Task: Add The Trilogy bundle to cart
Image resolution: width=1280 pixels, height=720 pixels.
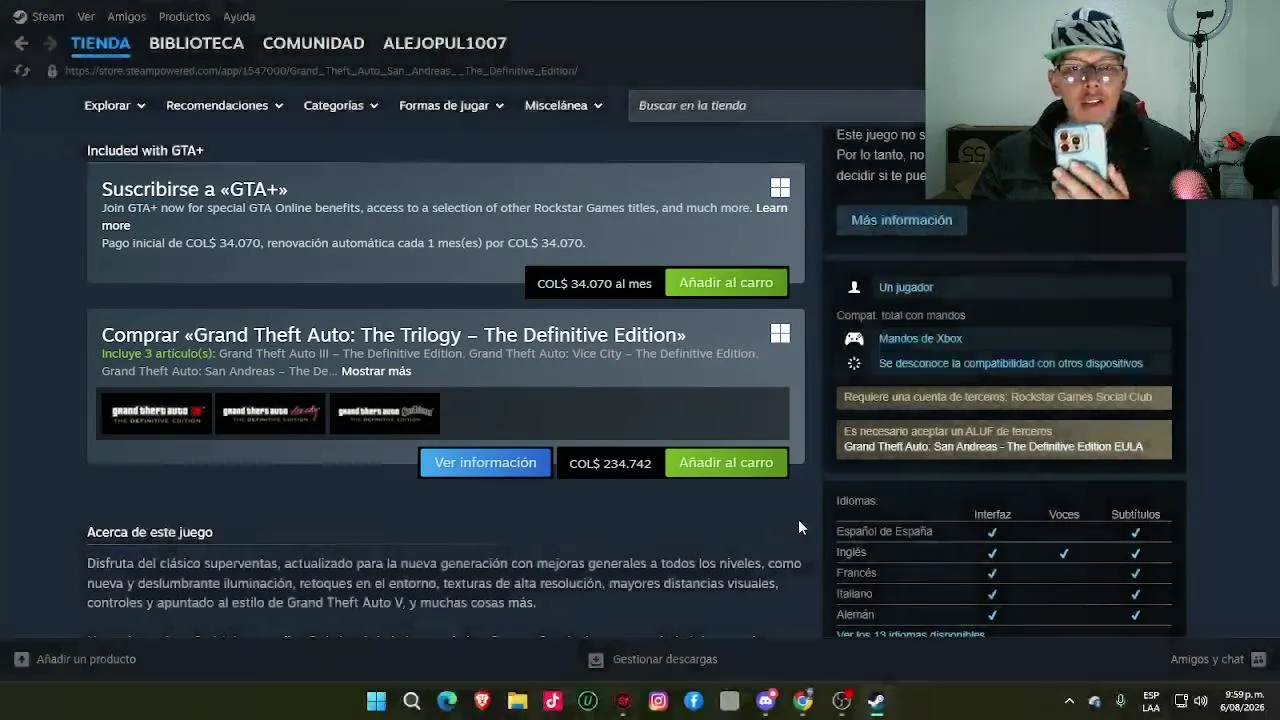Action: 726,463
